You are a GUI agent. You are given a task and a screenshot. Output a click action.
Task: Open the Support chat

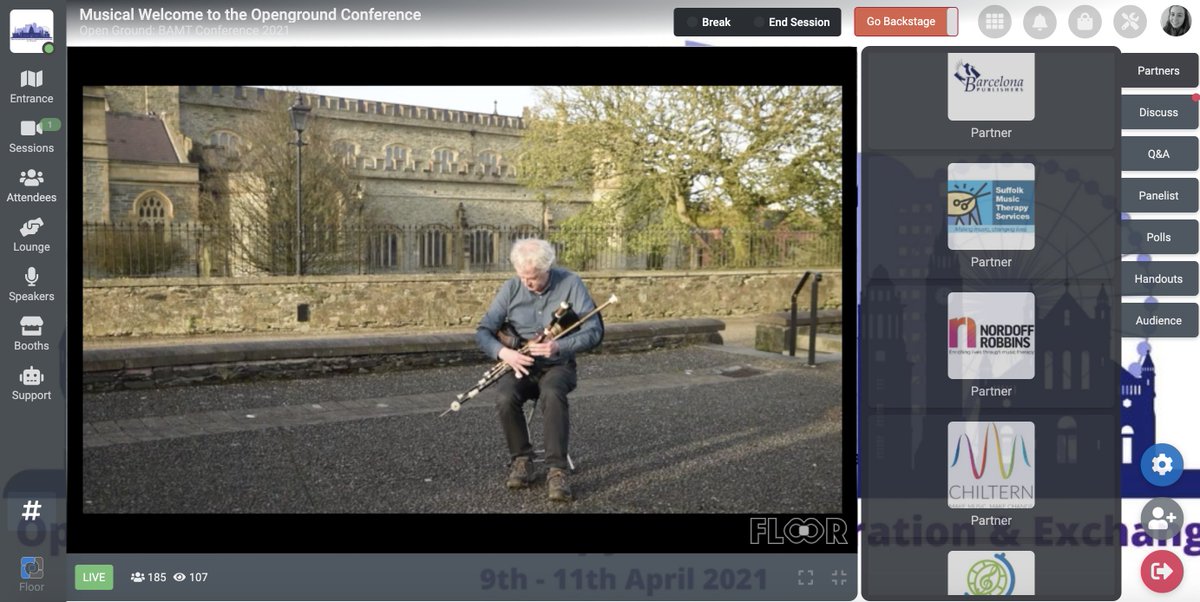tap(32, 384)
